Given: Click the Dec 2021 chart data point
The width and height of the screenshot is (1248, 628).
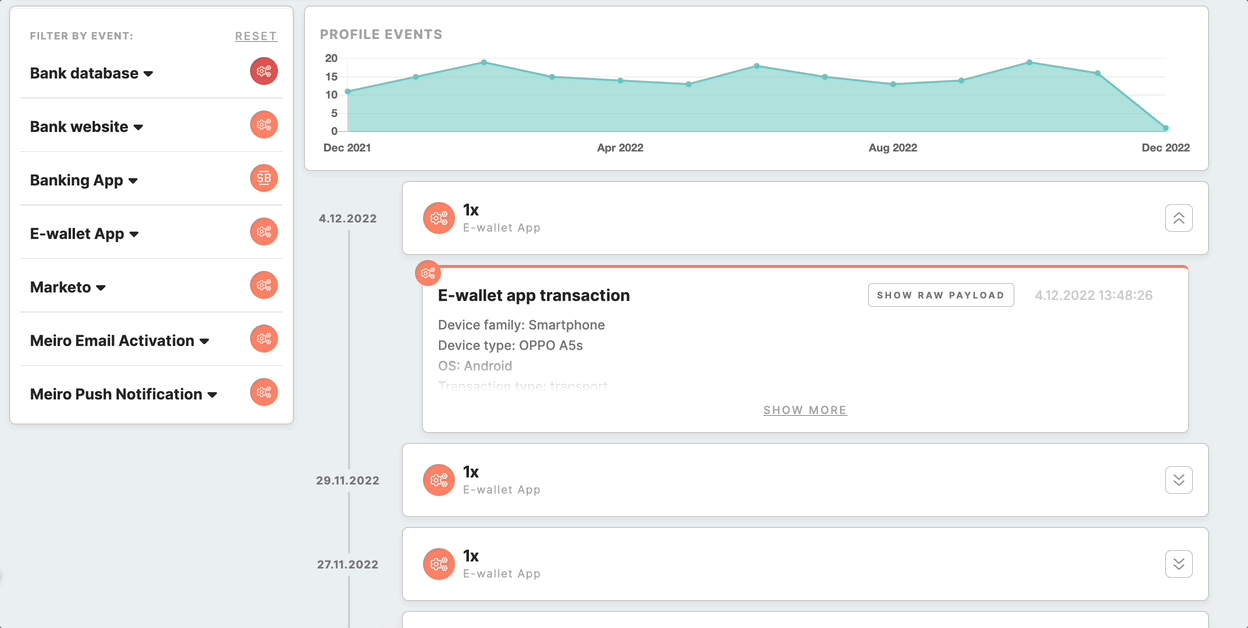Looking at the screenshot, I should [348, 92].
